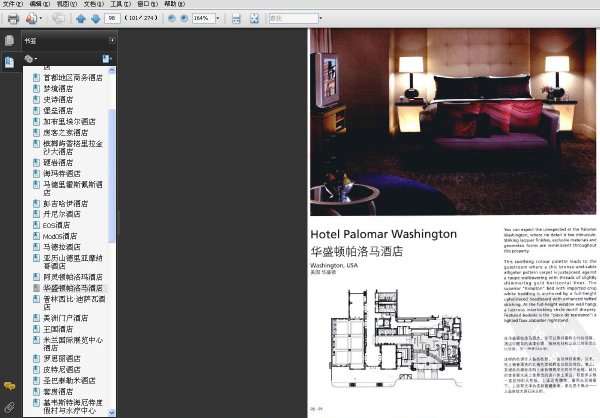Click bookmark page icon beside 王国酒店
This screenshot has height=418, width=600.
[x=36, y=329]
